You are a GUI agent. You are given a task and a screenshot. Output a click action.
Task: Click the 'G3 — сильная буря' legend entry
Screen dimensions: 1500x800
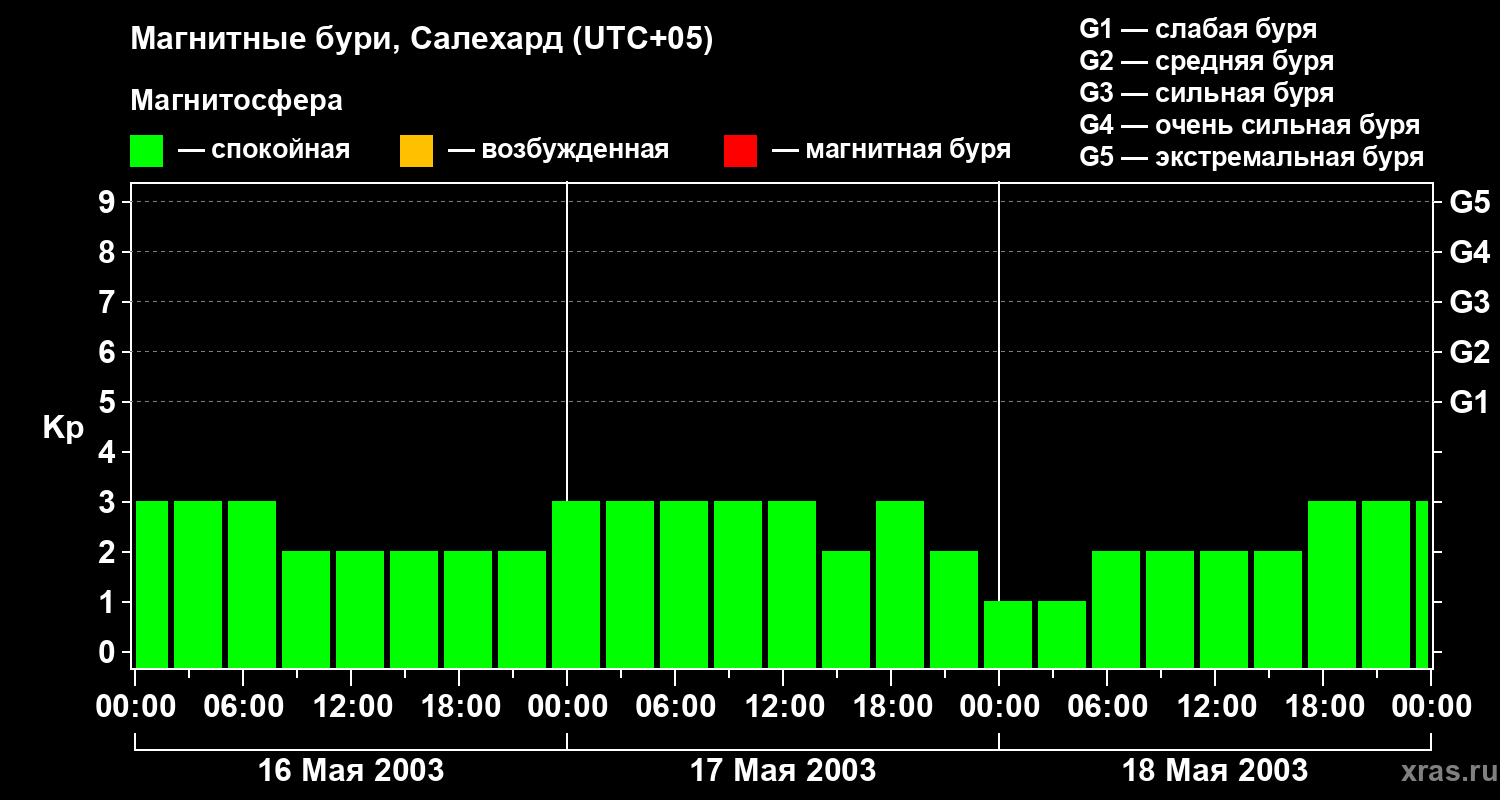1206,93
